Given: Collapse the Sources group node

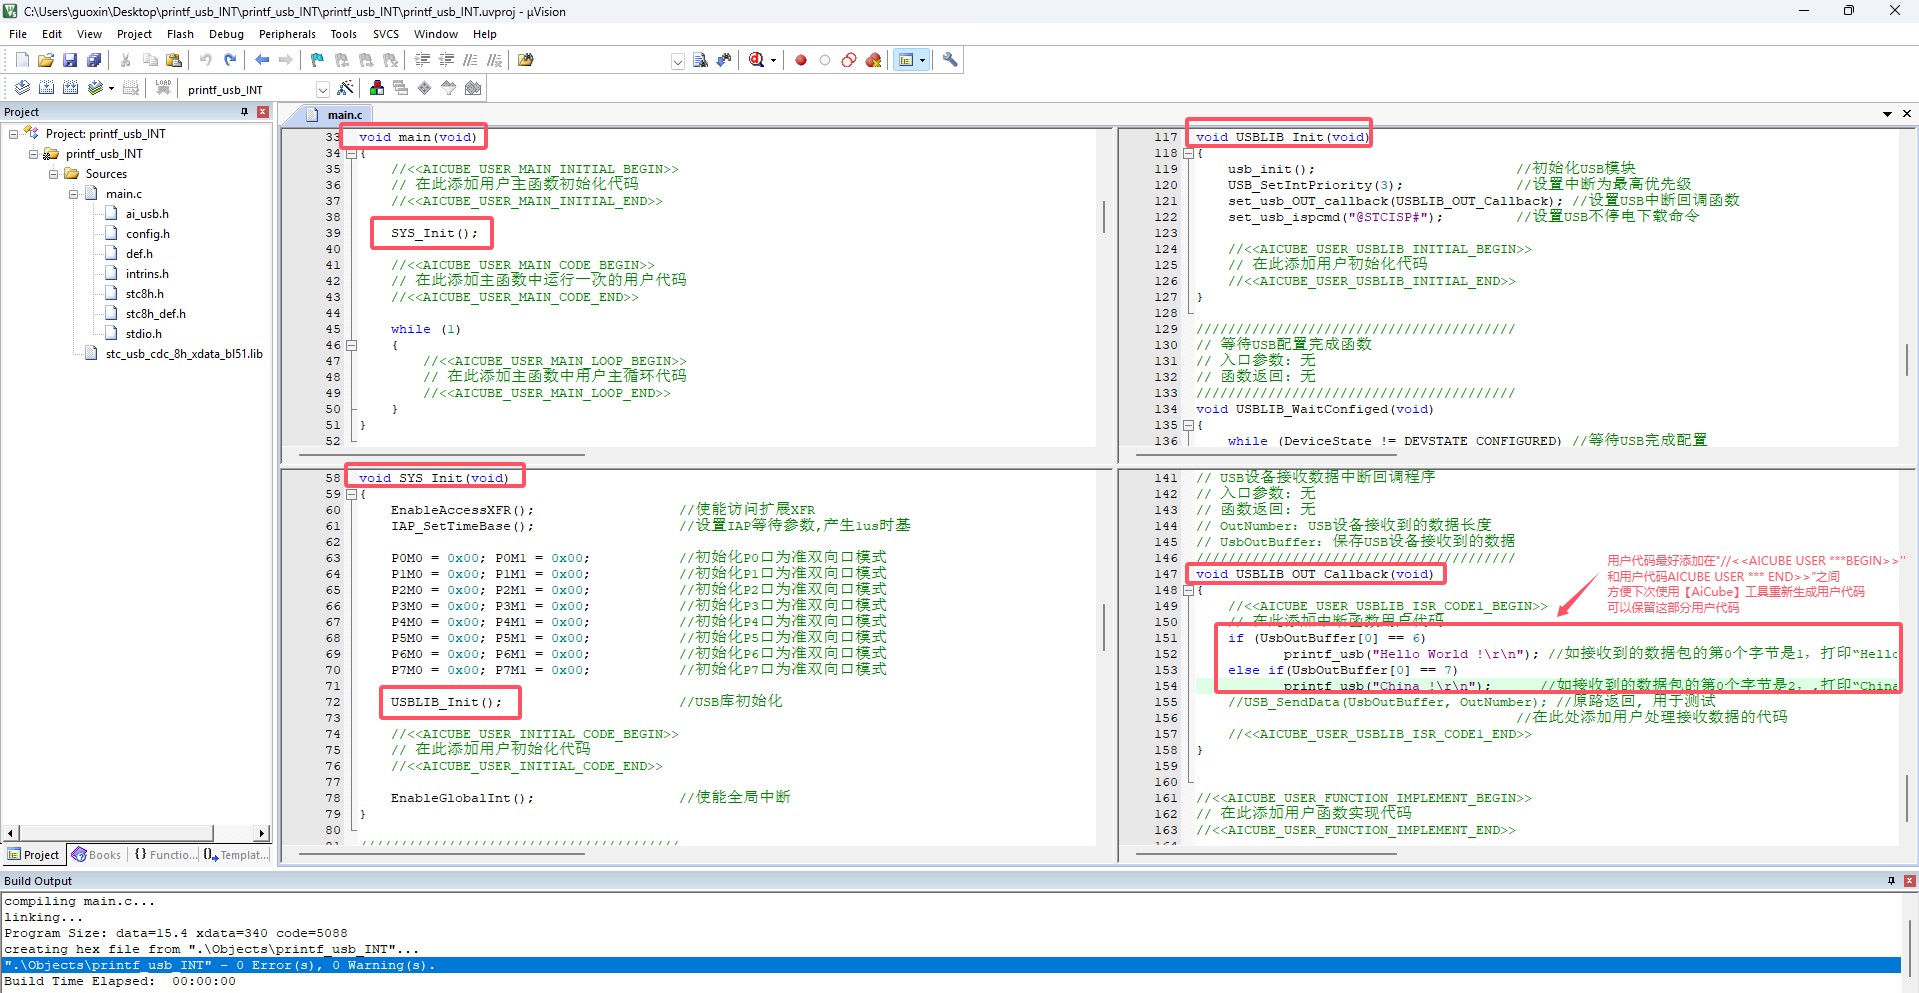Looking at the screenshot, I should click(x=54, y=174).
